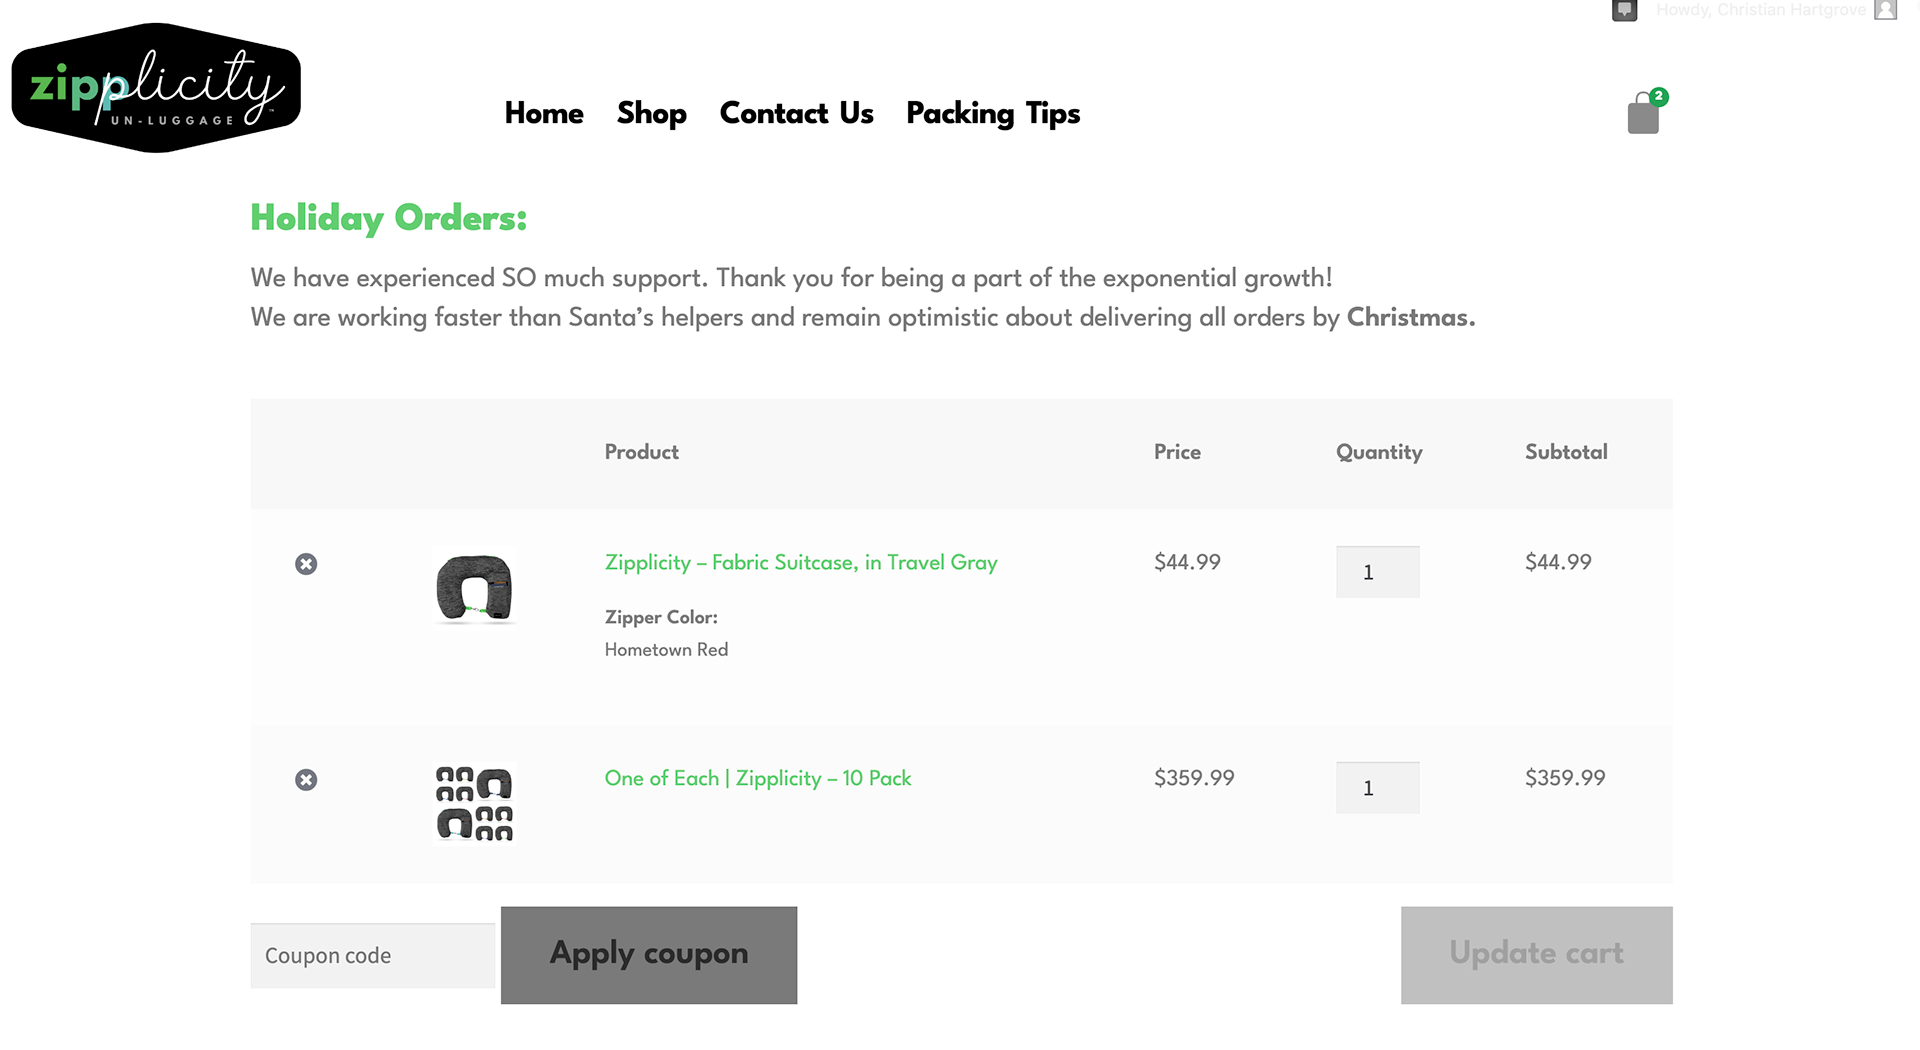Viewport: 1920px width, 1050px height.
Task: Click quantity field for the 10 Pack
Action: pos(1377,788)
